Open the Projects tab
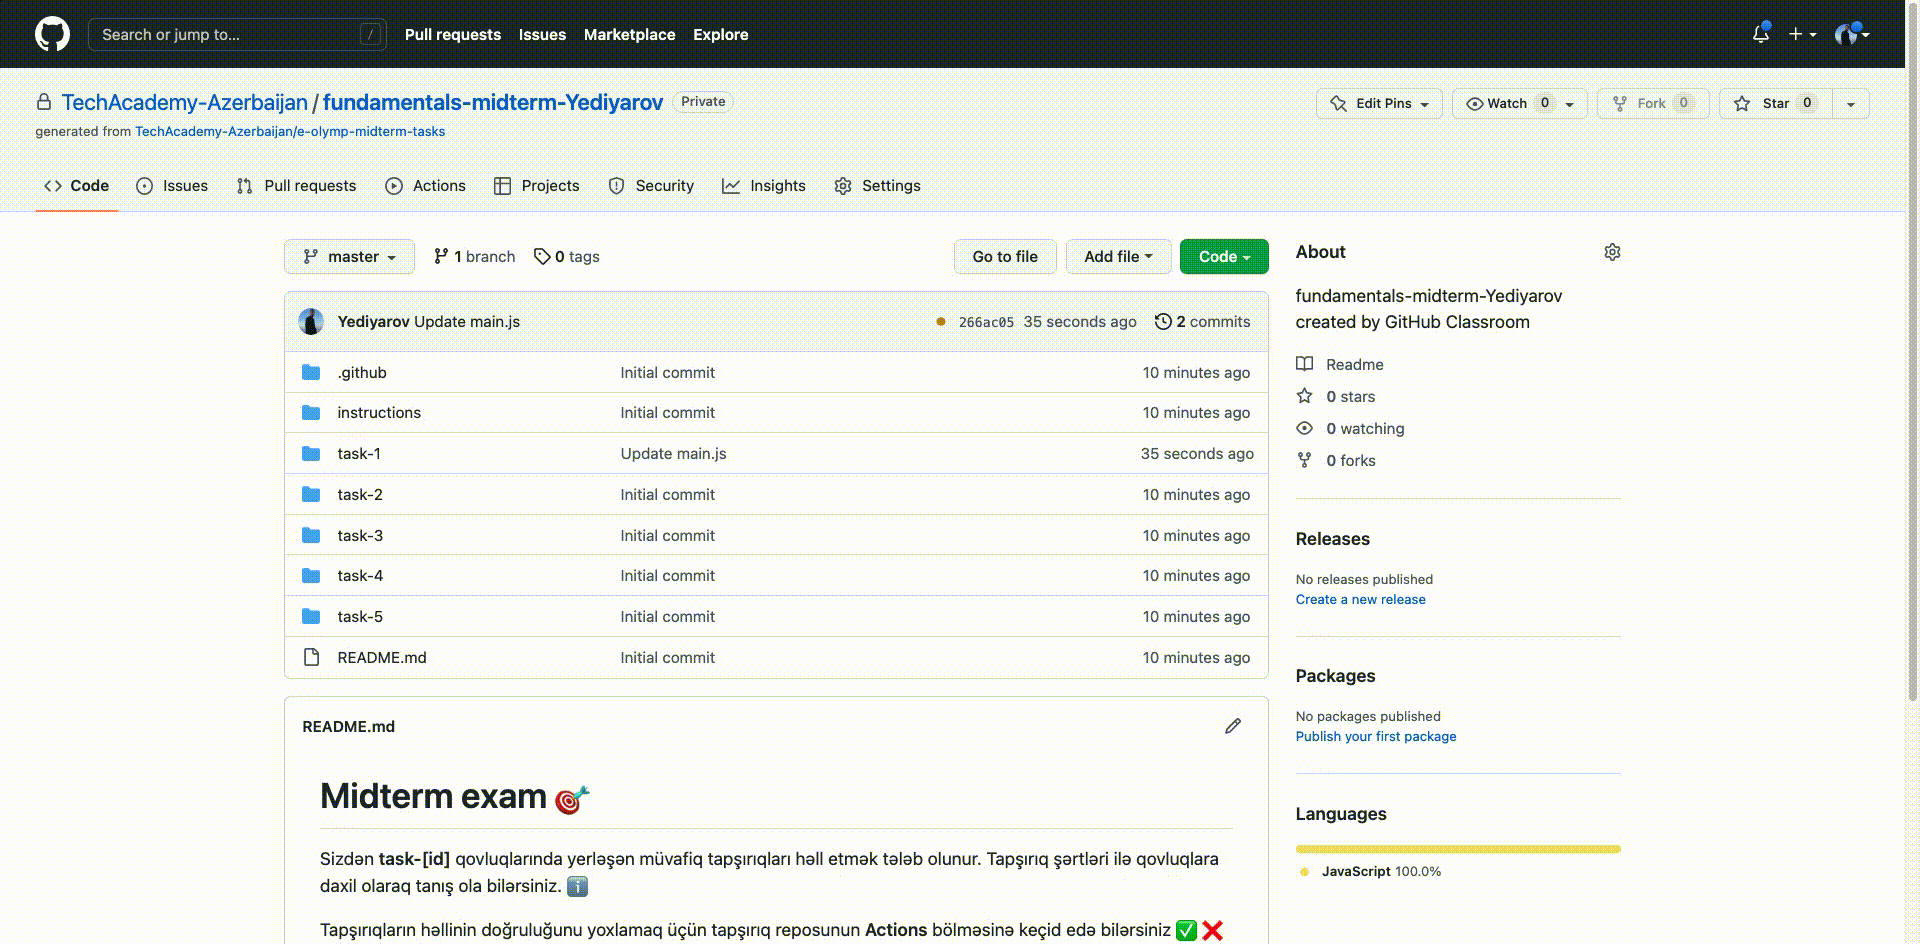 (537, 186)
